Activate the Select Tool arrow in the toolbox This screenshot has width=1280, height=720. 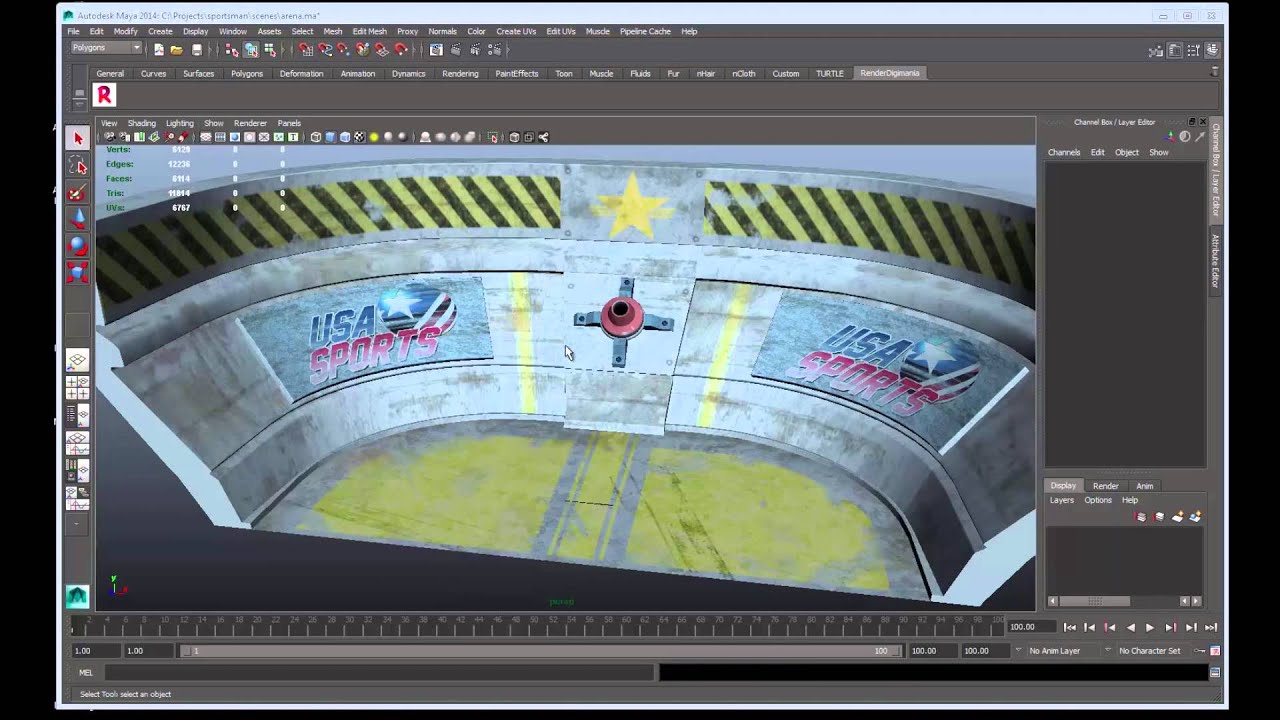(x=77, y=138)
